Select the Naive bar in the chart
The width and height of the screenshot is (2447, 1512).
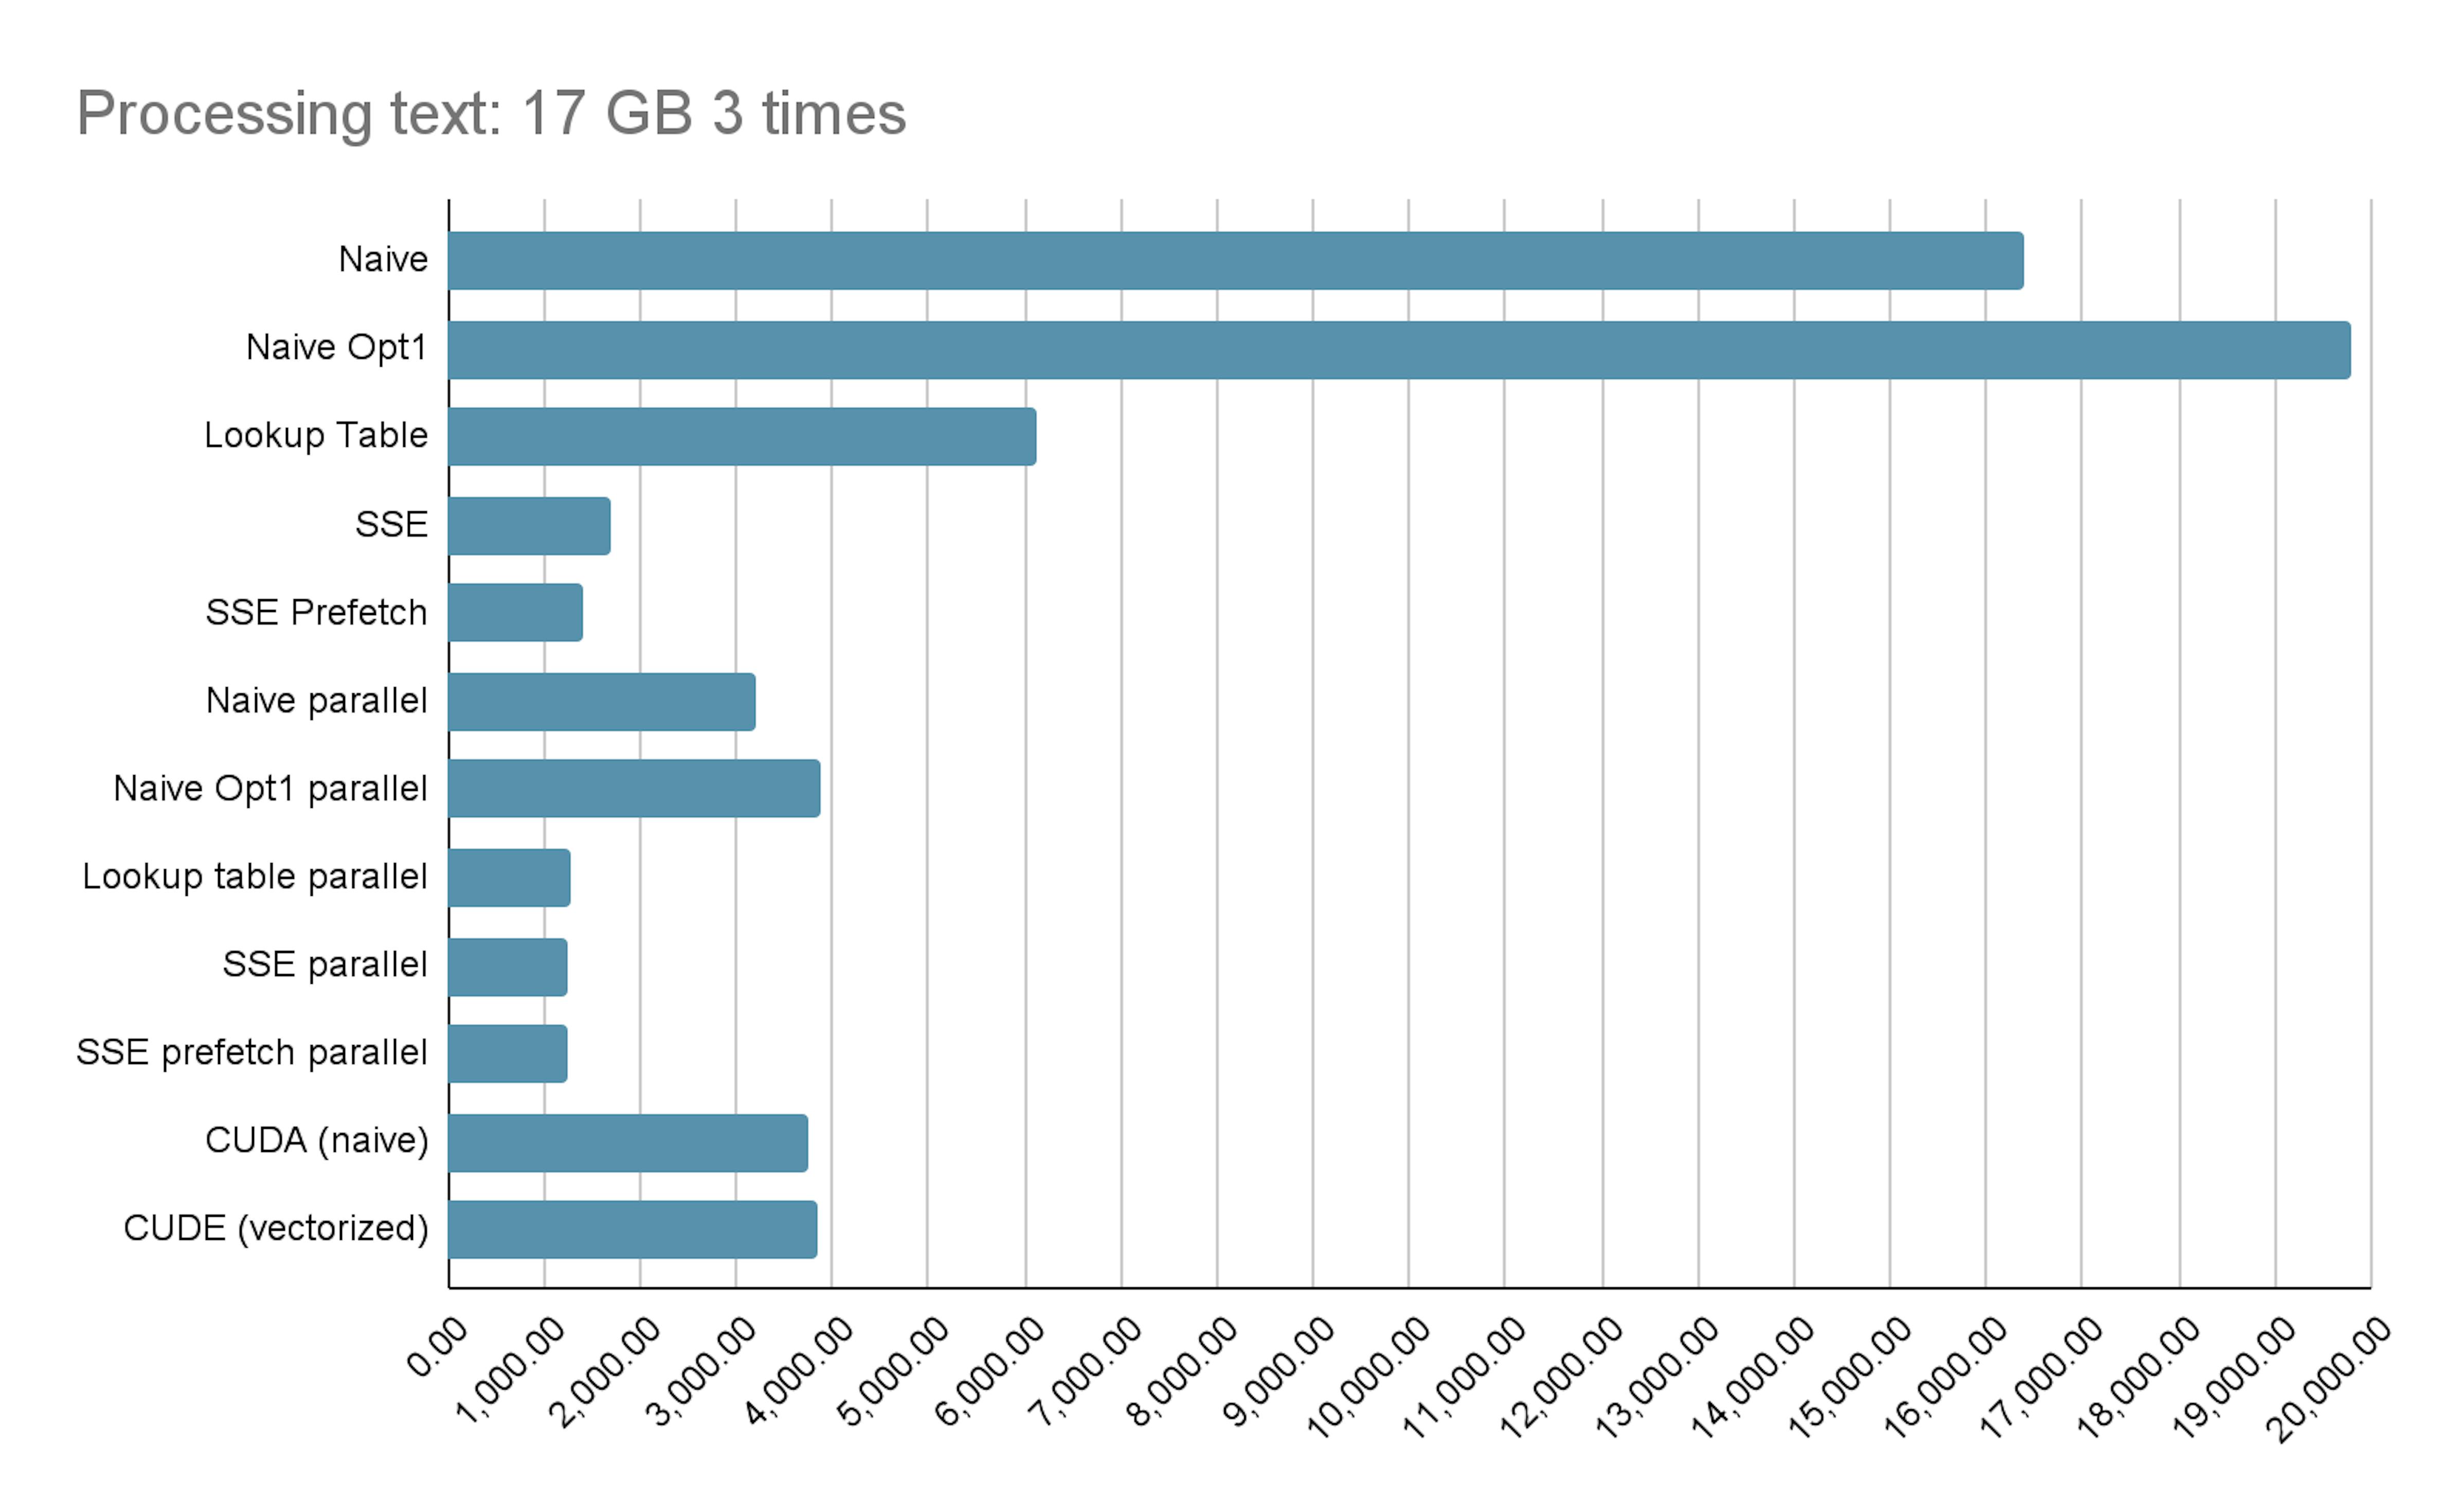pos(1235,261)
